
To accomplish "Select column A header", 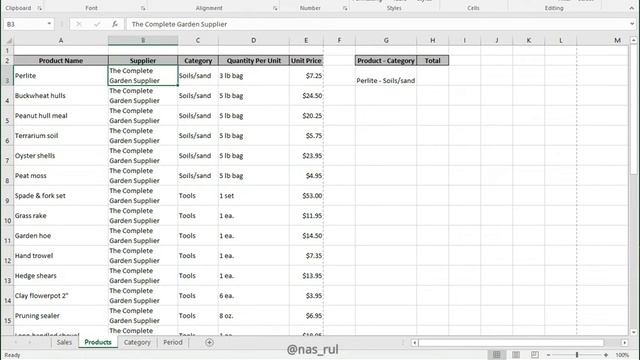I will pyautogui.click(x=61, y=40).
